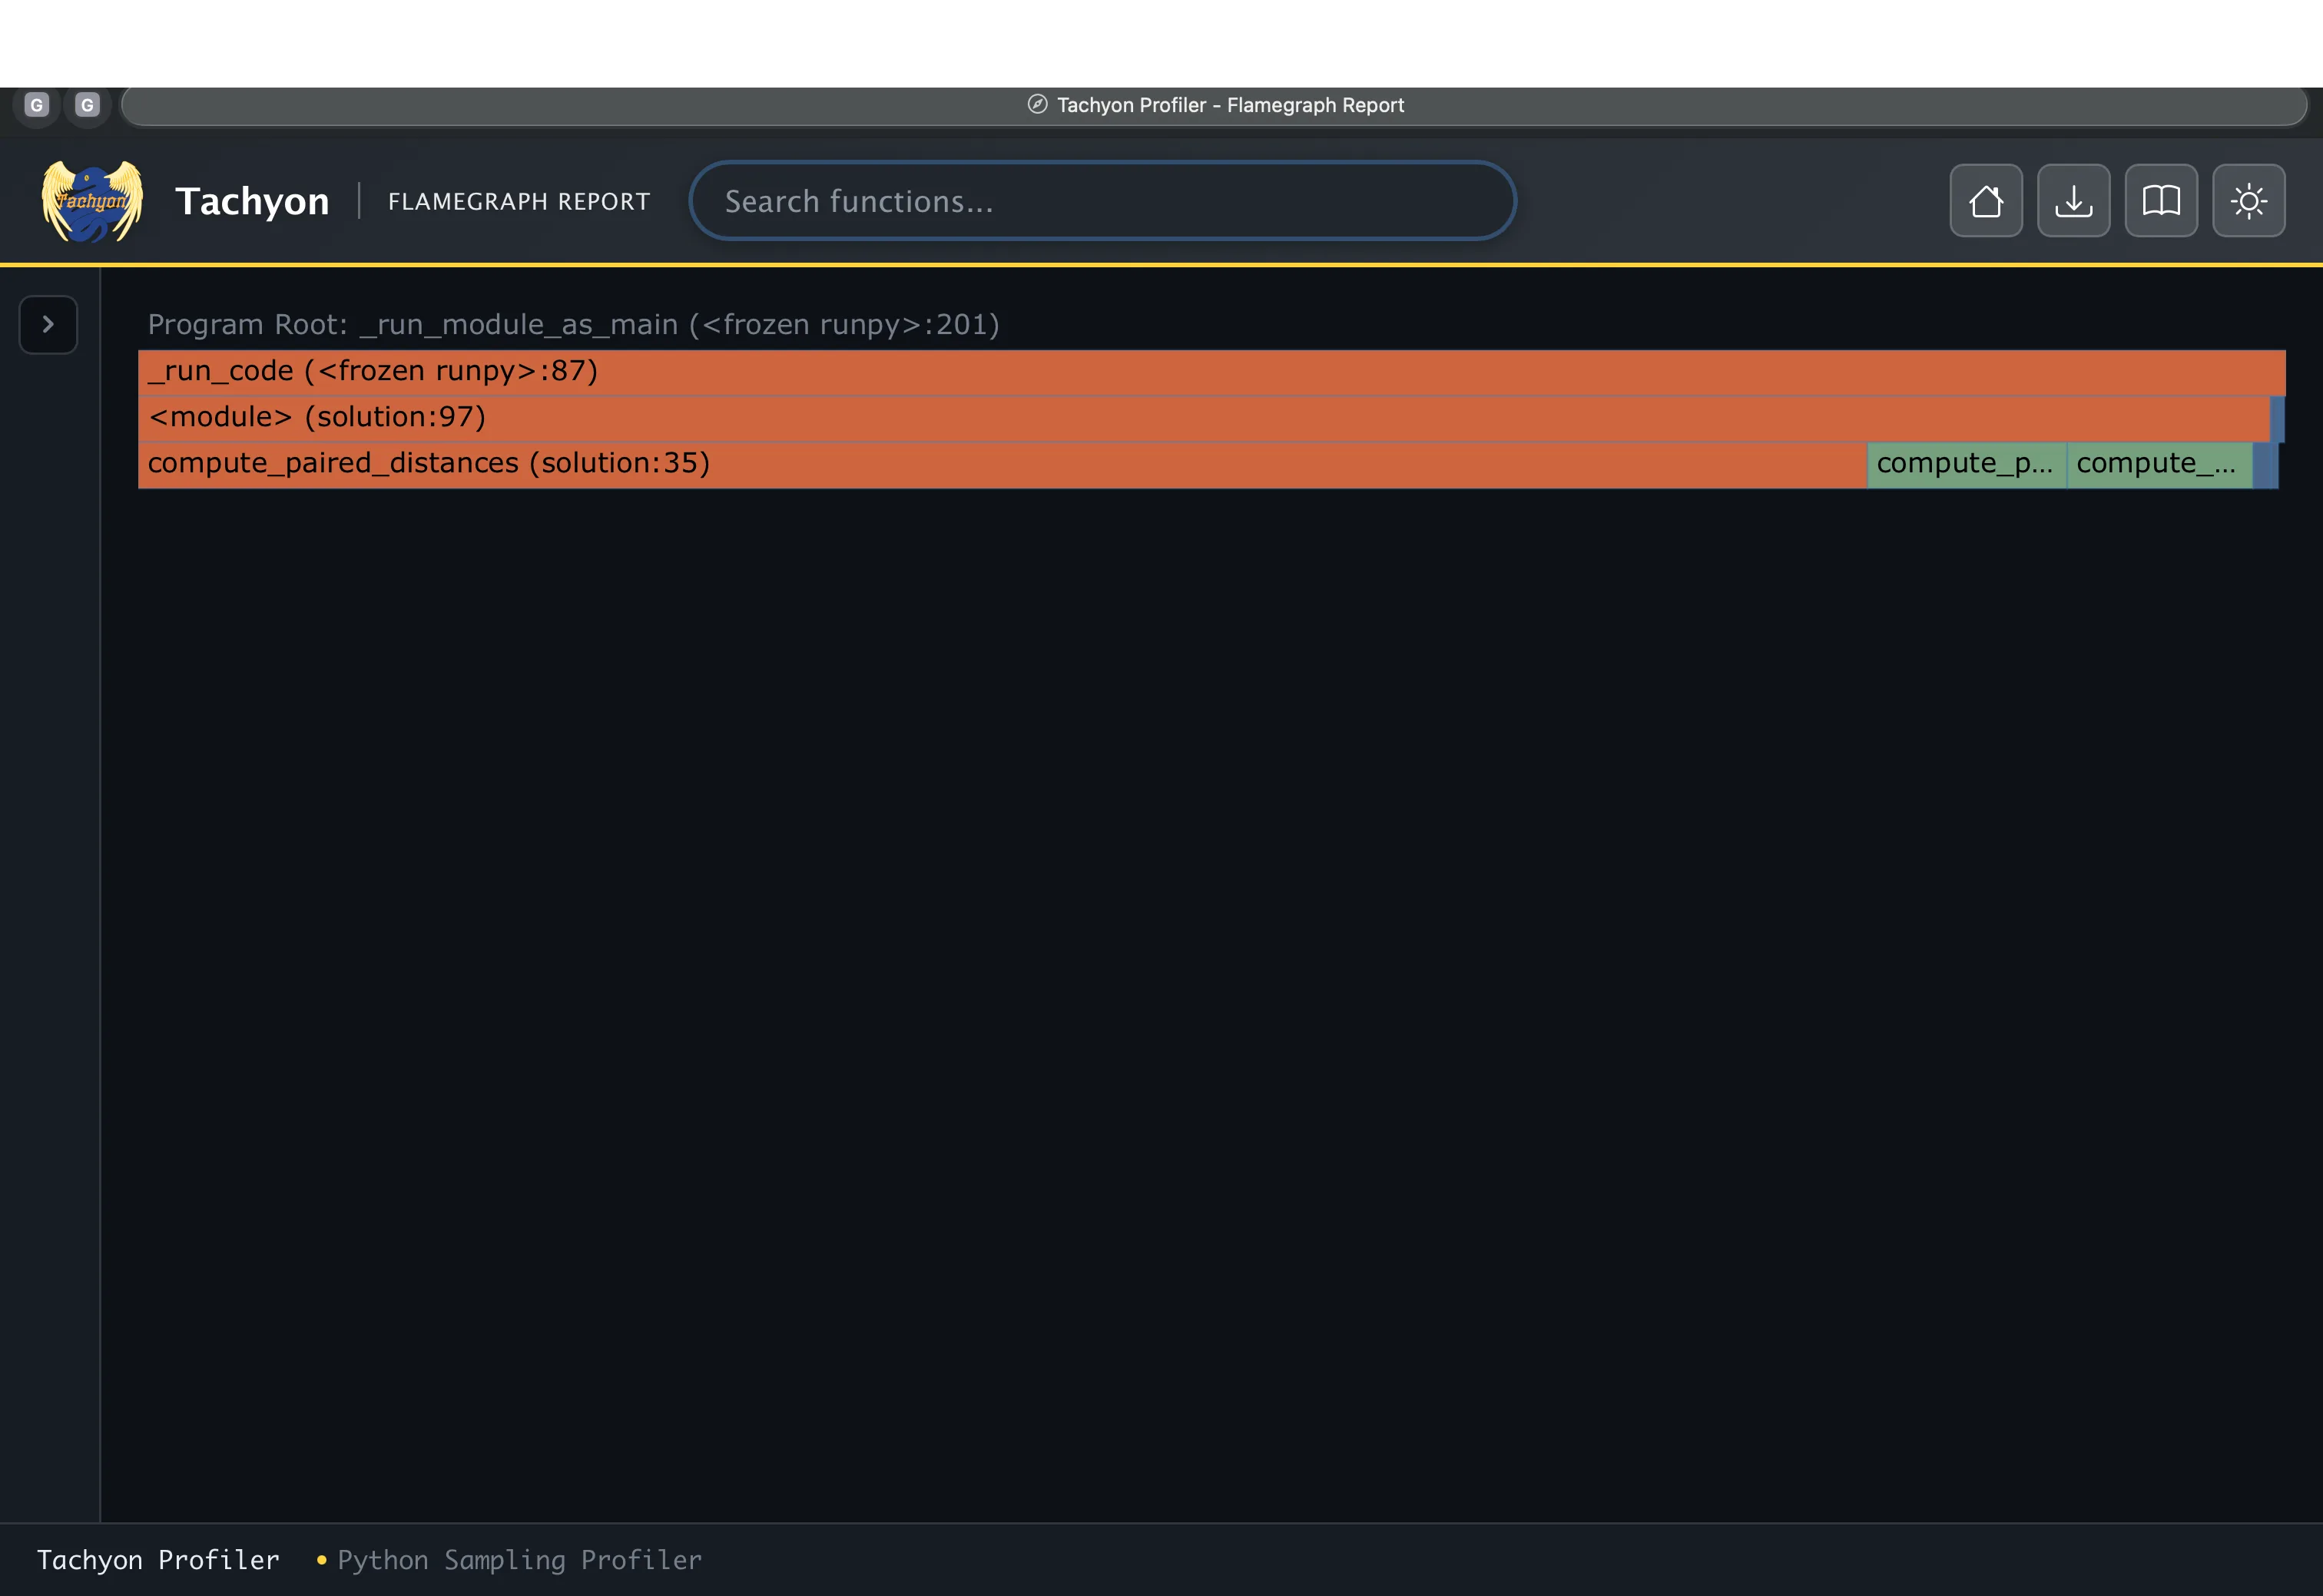Expand the sidebar with chevron button
This screenshot has width=2323, height=1596.
click(48, 324)
